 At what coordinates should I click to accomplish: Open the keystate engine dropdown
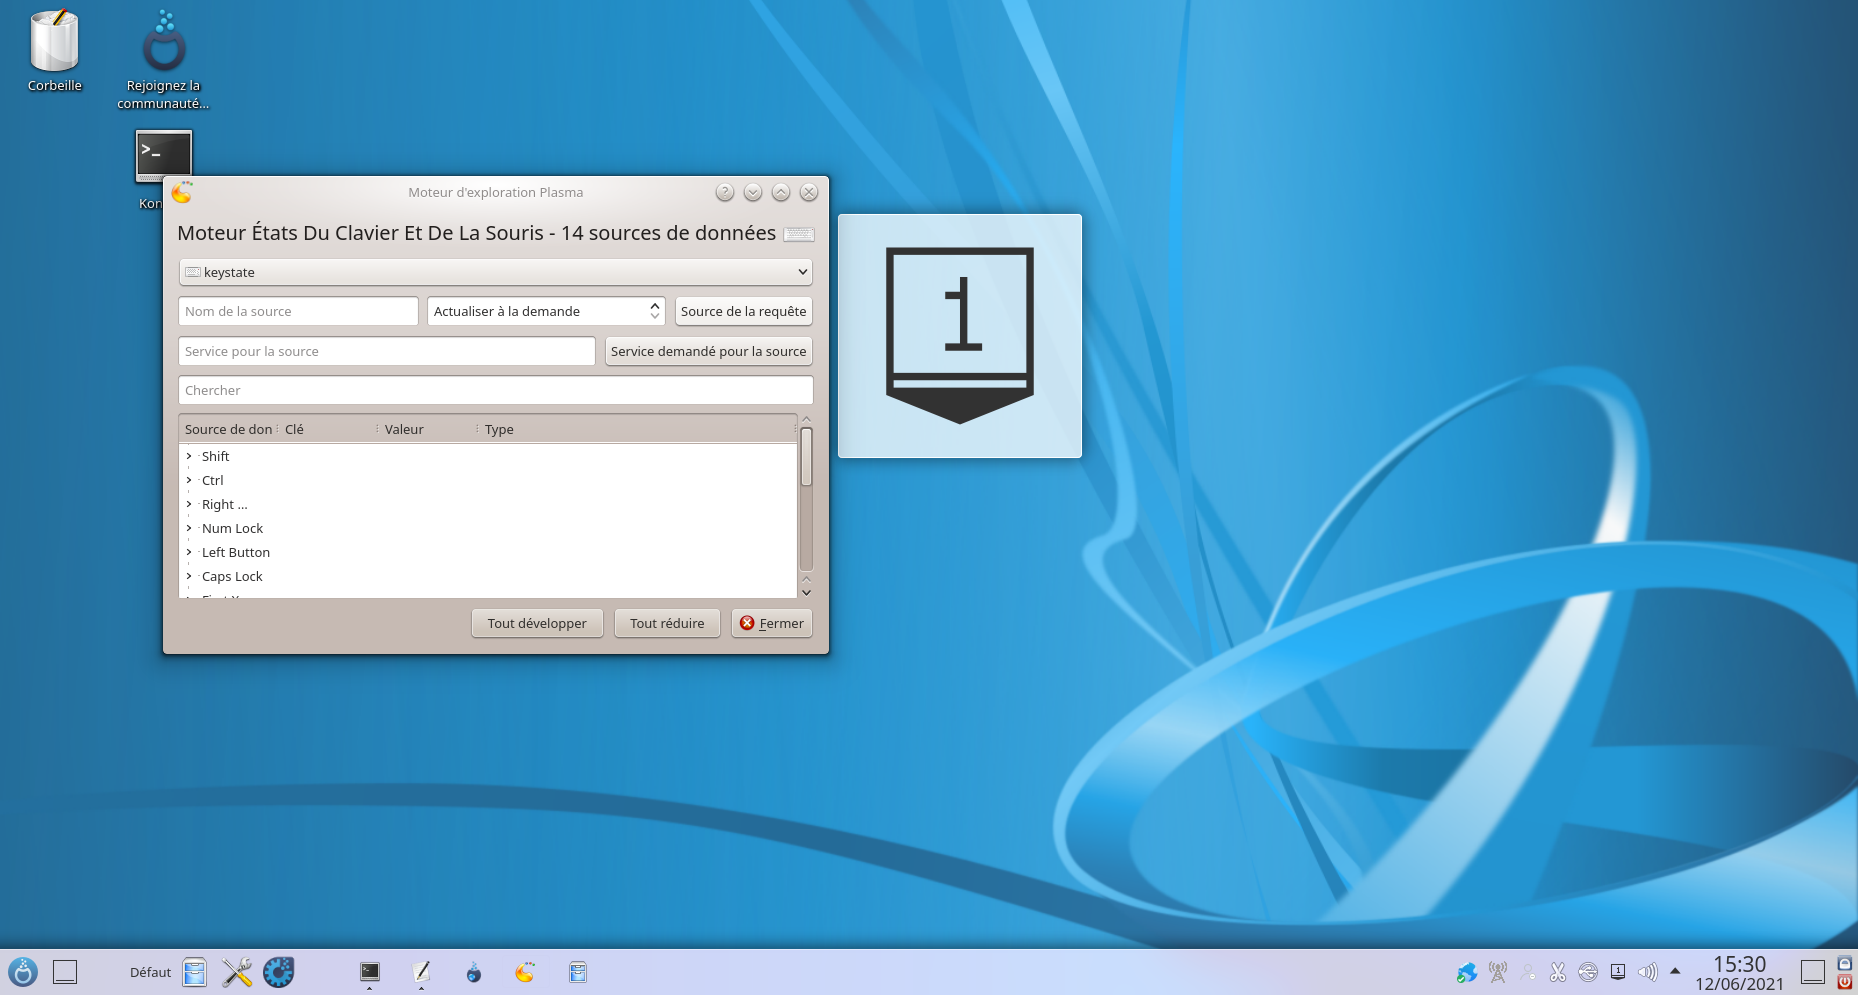(x=496, y=272)
